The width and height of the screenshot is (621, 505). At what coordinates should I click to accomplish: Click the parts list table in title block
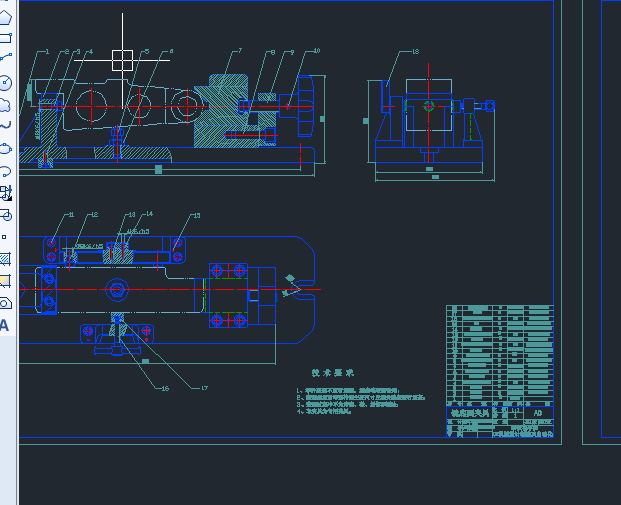pos(500,355)
